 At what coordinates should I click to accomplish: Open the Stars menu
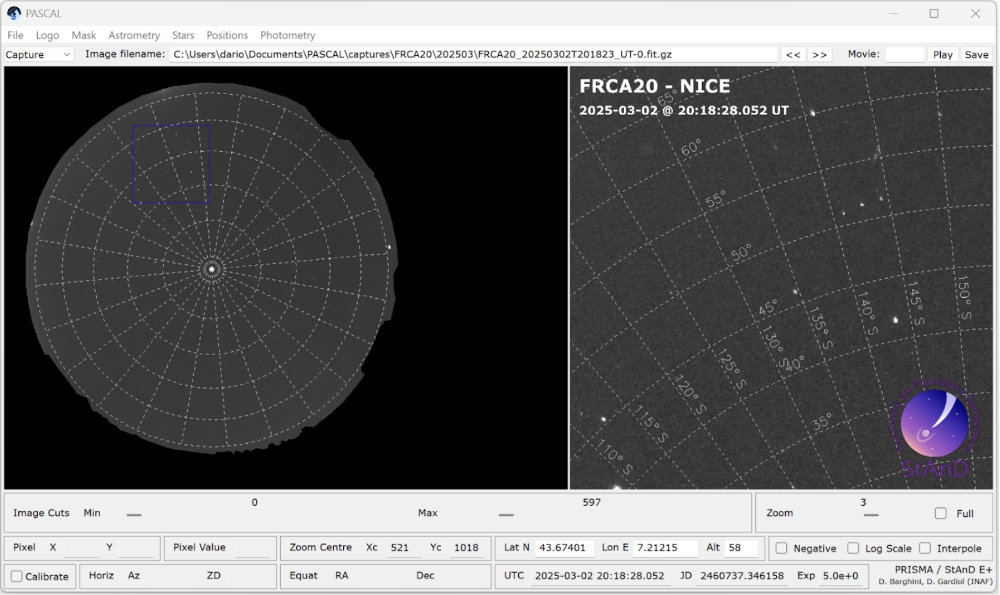point(183,34)
